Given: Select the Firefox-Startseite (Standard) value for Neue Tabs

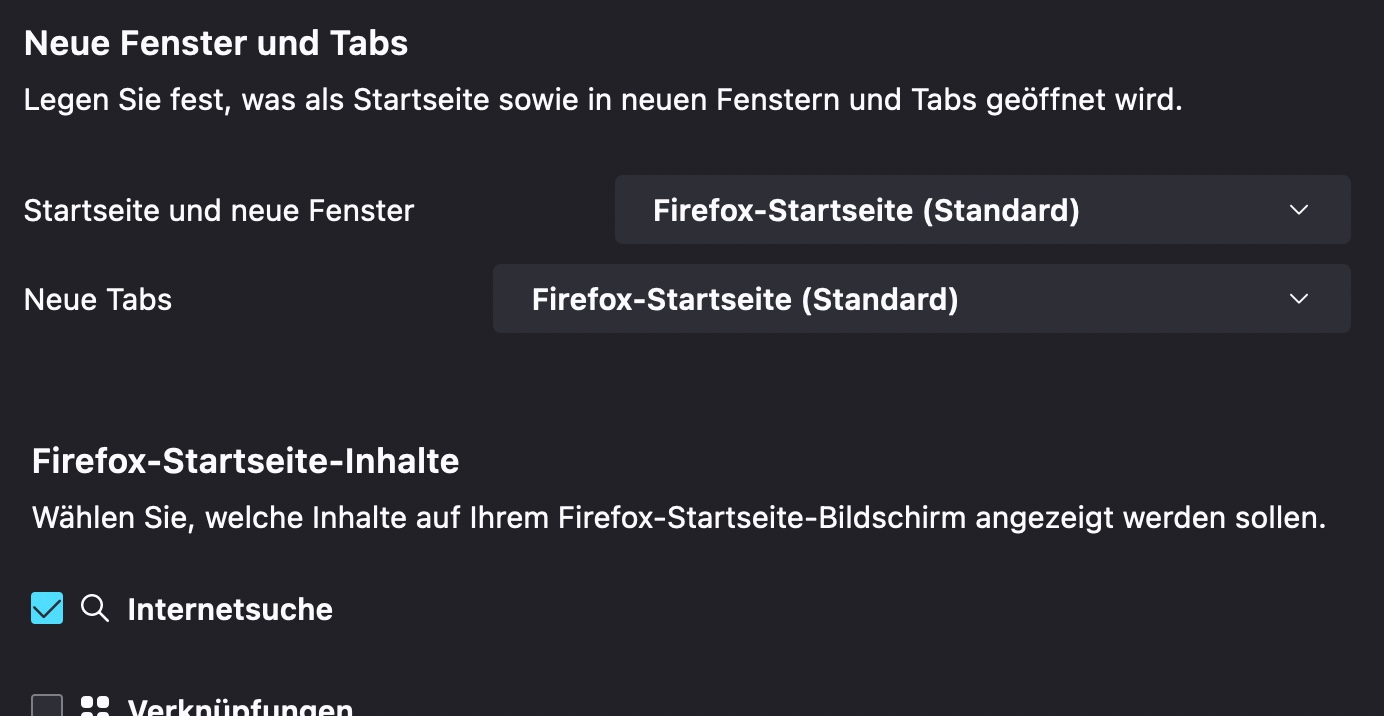Looking at the screenshot, I should (745, 299).
